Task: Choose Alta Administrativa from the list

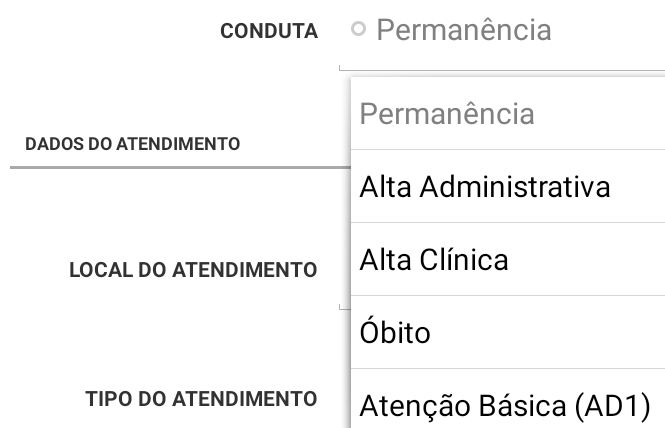Action: 508,186
